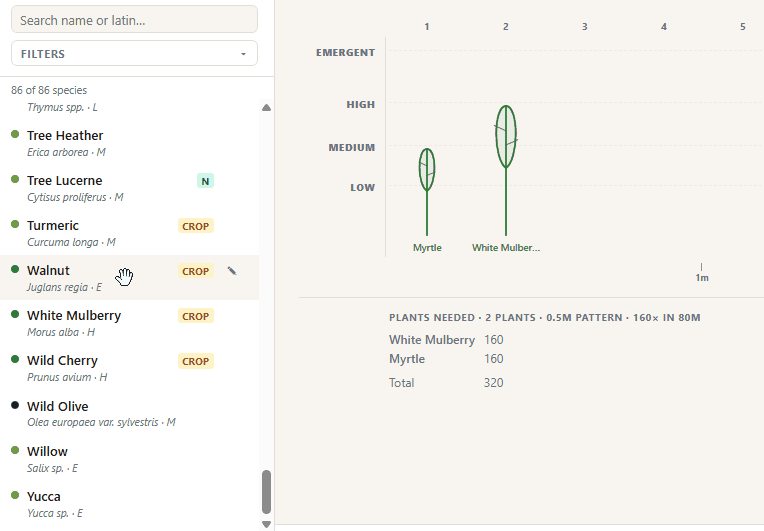
Task: Click the PLANTS NEEDED heading line
Action: pyautogui.click(x=545, y=318)
